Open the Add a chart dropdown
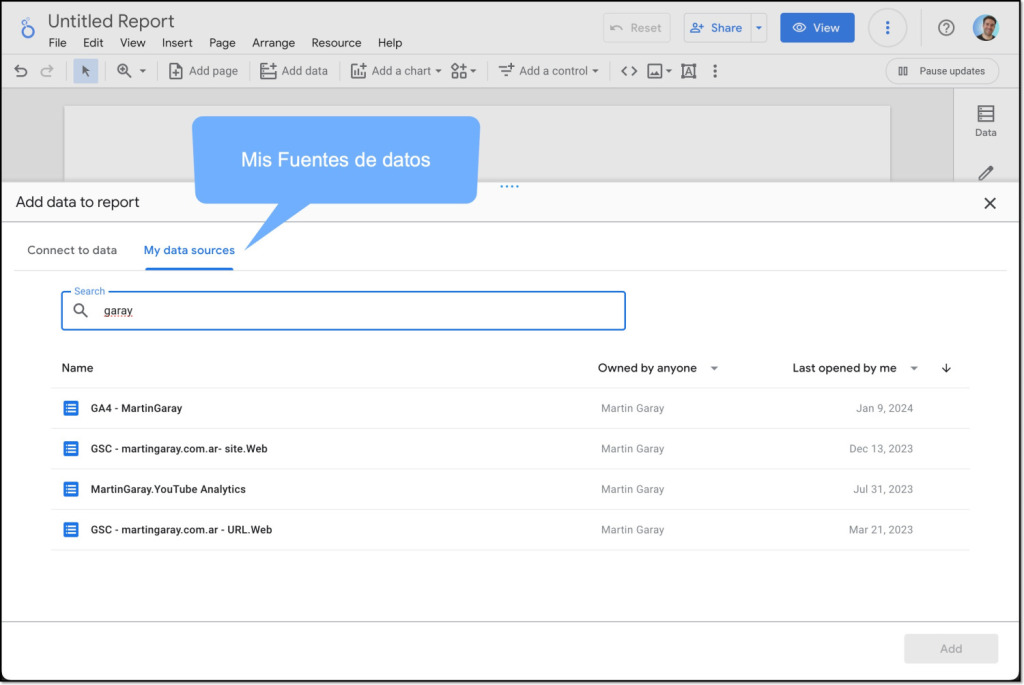1024x685 pixels. click(x=396, y=71)
